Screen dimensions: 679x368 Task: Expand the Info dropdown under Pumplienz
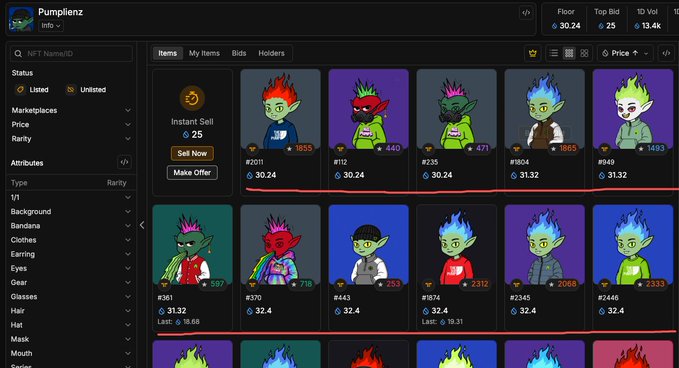pyautogui.click(x=51, y=26)
